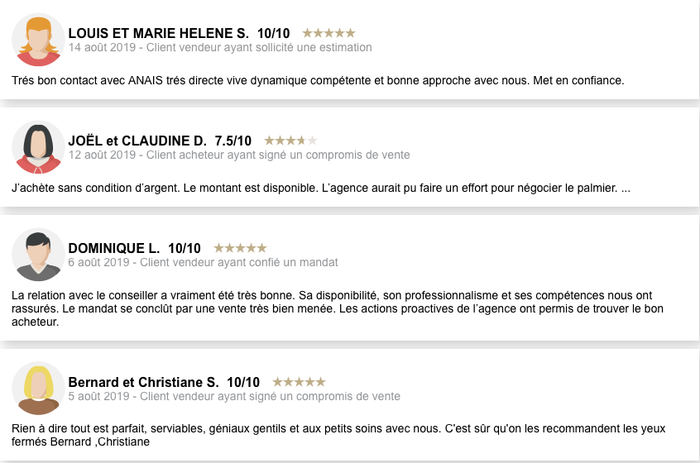Click the 6 août 2019 mandat subtitle
Image resolution: width=700 pixels, height=463 pixels.
click(203, 262)
